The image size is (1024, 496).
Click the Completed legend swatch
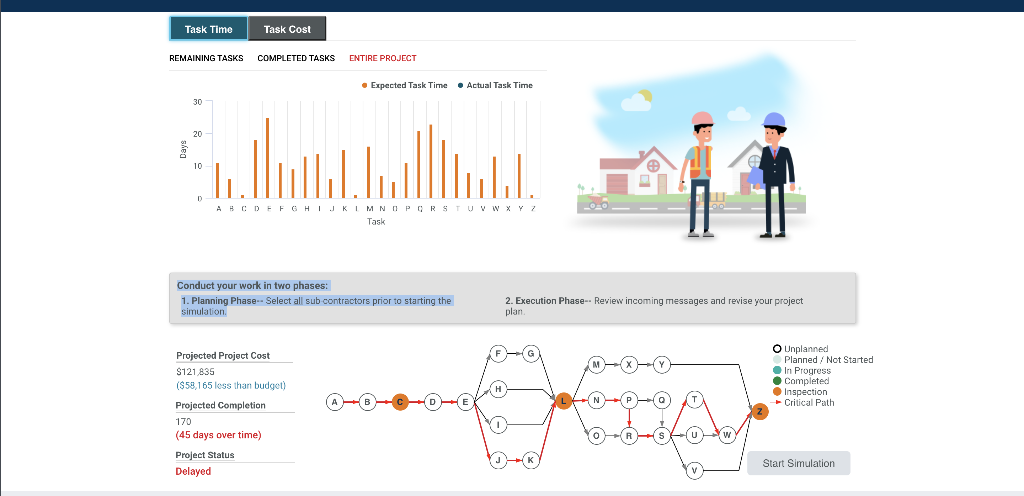pyautogui.click(x=777, y=381)
